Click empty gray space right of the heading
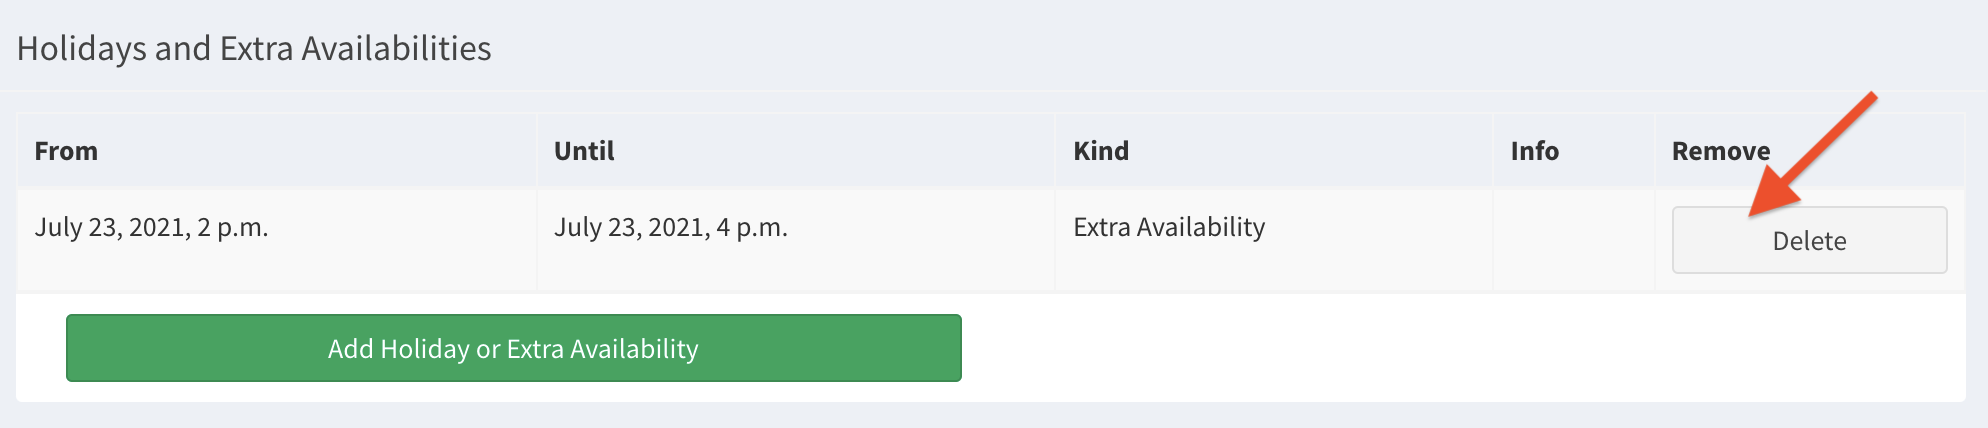This screenshot has width=1988, height=428. coord(1200,49)
